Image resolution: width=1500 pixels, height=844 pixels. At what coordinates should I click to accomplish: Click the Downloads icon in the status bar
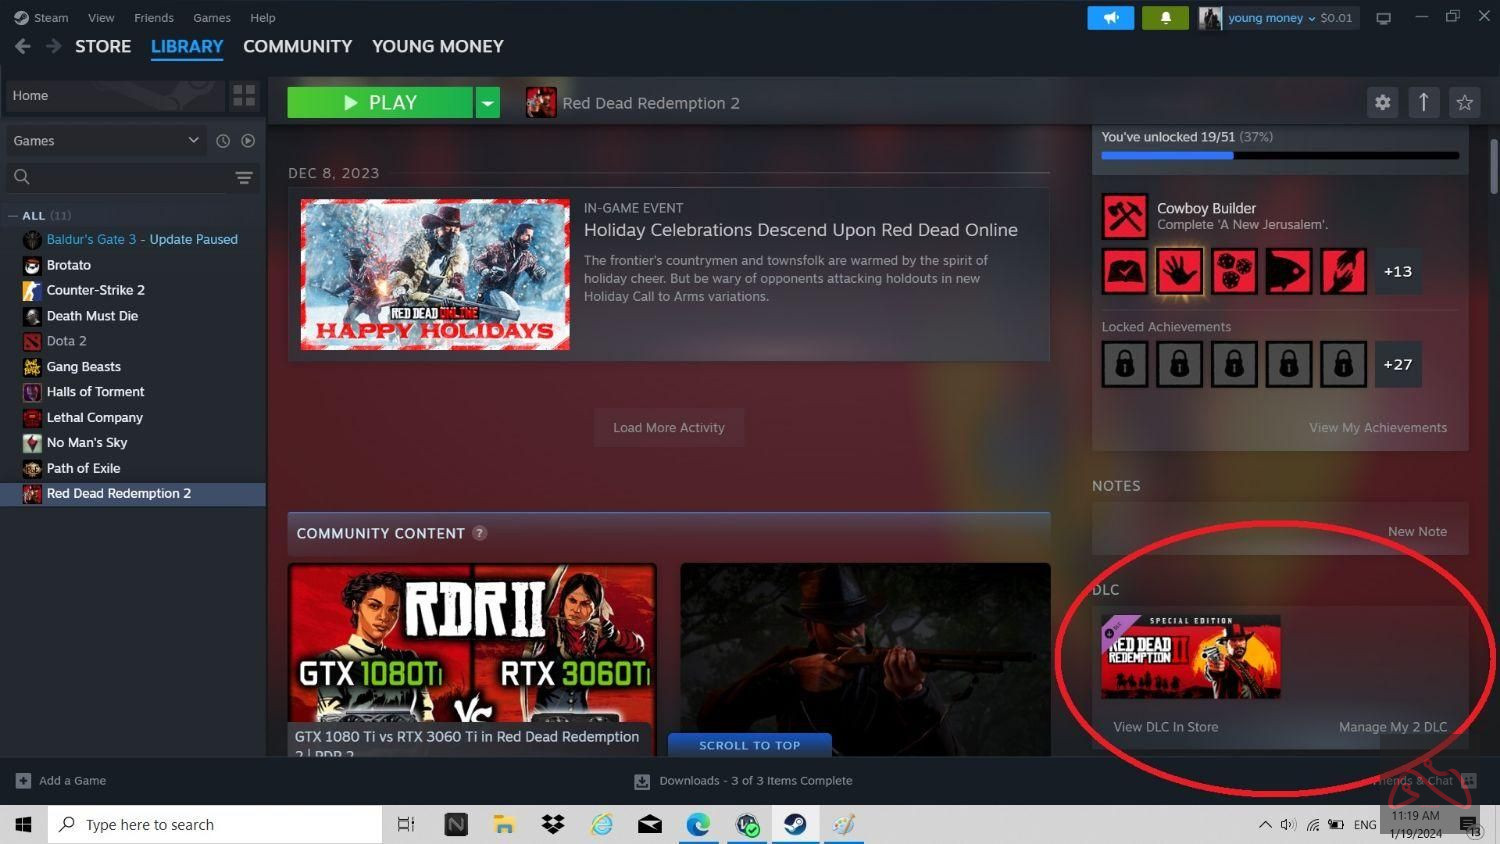[641, 781]
